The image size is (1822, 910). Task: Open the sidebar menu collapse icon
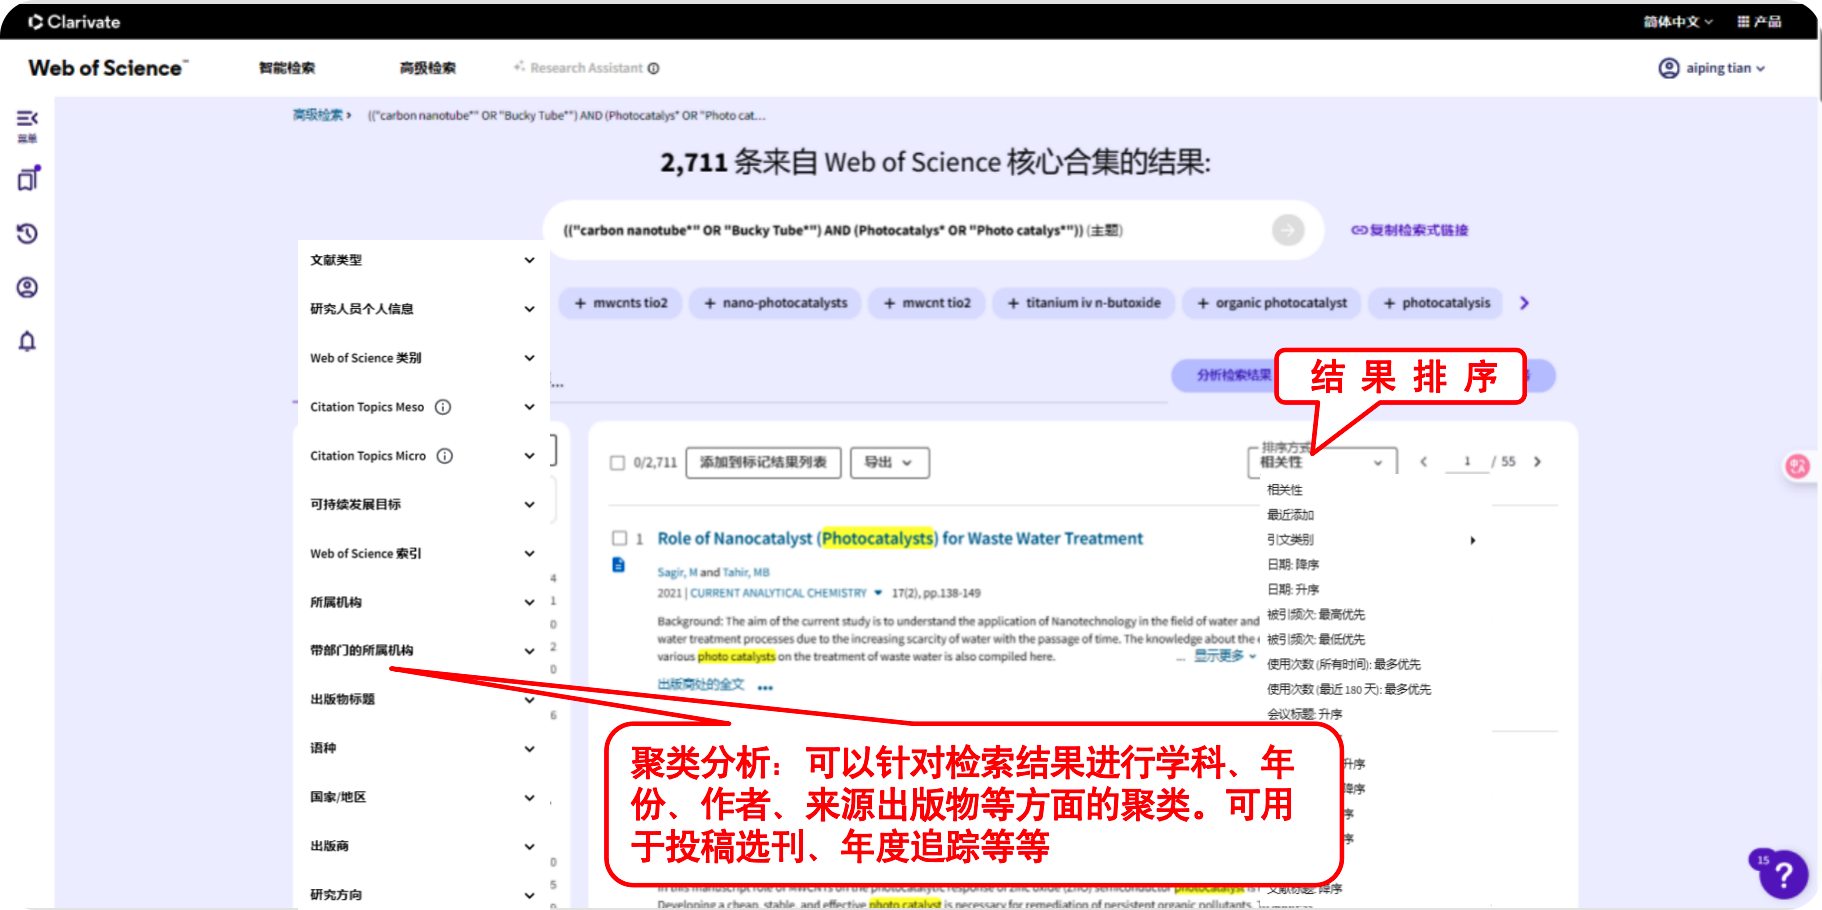(27, 119)
